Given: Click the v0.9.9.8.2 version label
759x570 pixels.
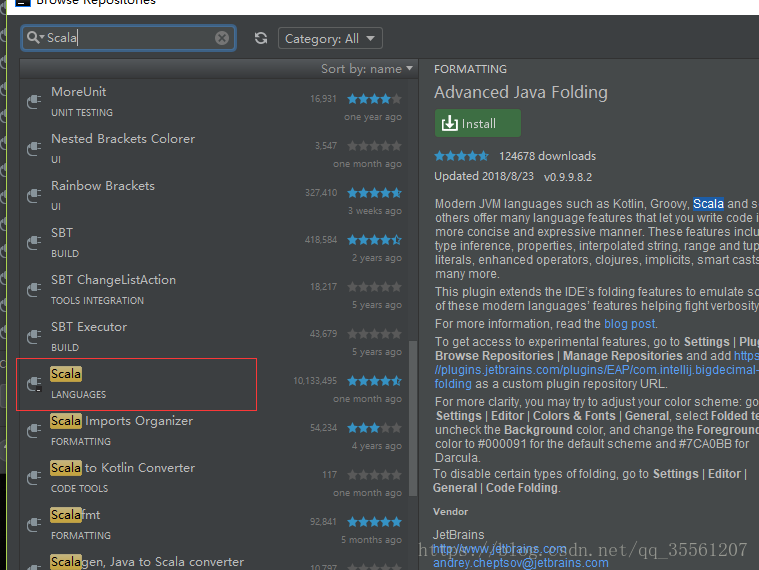Looking at the screenshot, I should [x=568, y=177].
